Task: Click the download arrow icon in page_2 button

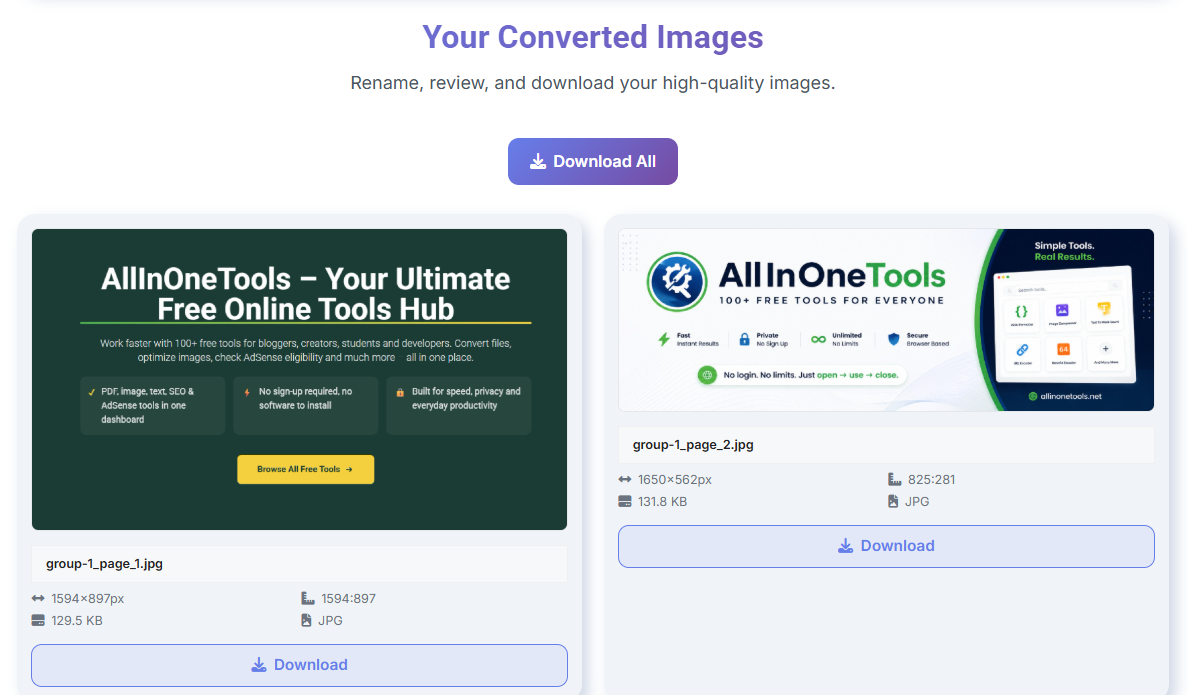Action: (x=846, y=546)
